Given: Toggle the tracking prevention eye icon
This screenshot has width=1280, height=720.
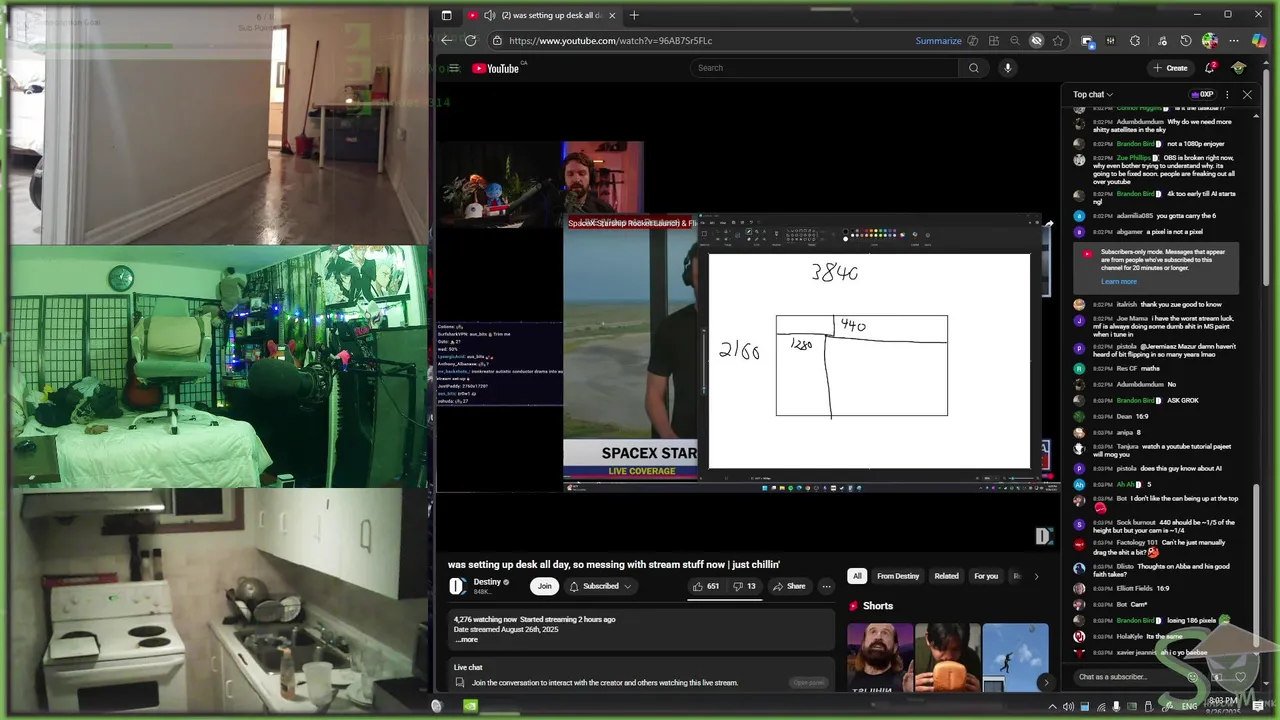Looking at the screenshot, I should [x=1037, y=41].
